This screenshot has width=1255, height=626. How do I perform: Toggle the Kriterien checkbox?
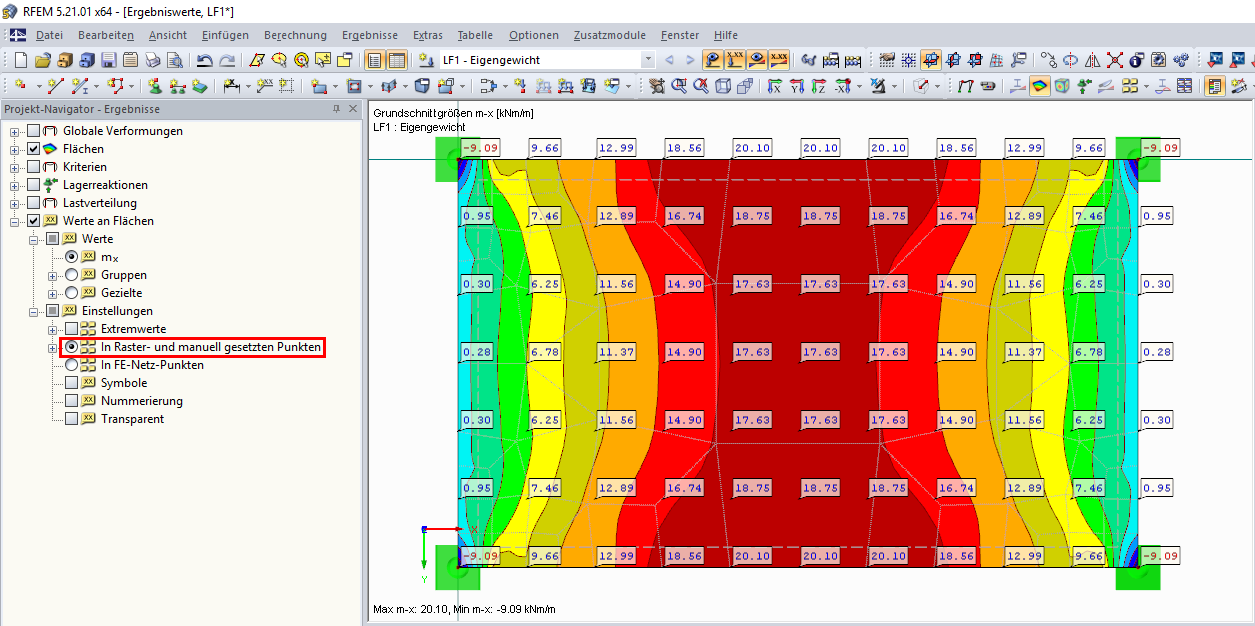click(34, 167)
